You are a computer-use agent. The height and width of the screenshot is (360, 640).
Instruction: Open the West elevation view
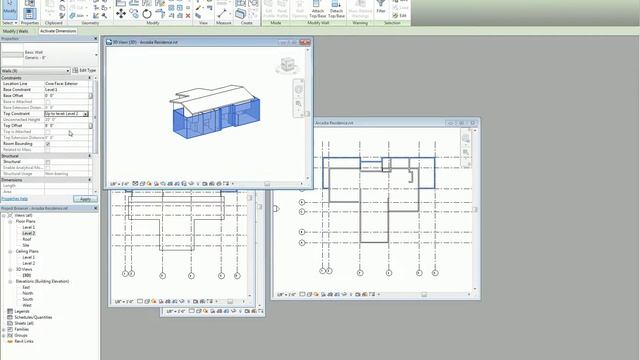27,305
